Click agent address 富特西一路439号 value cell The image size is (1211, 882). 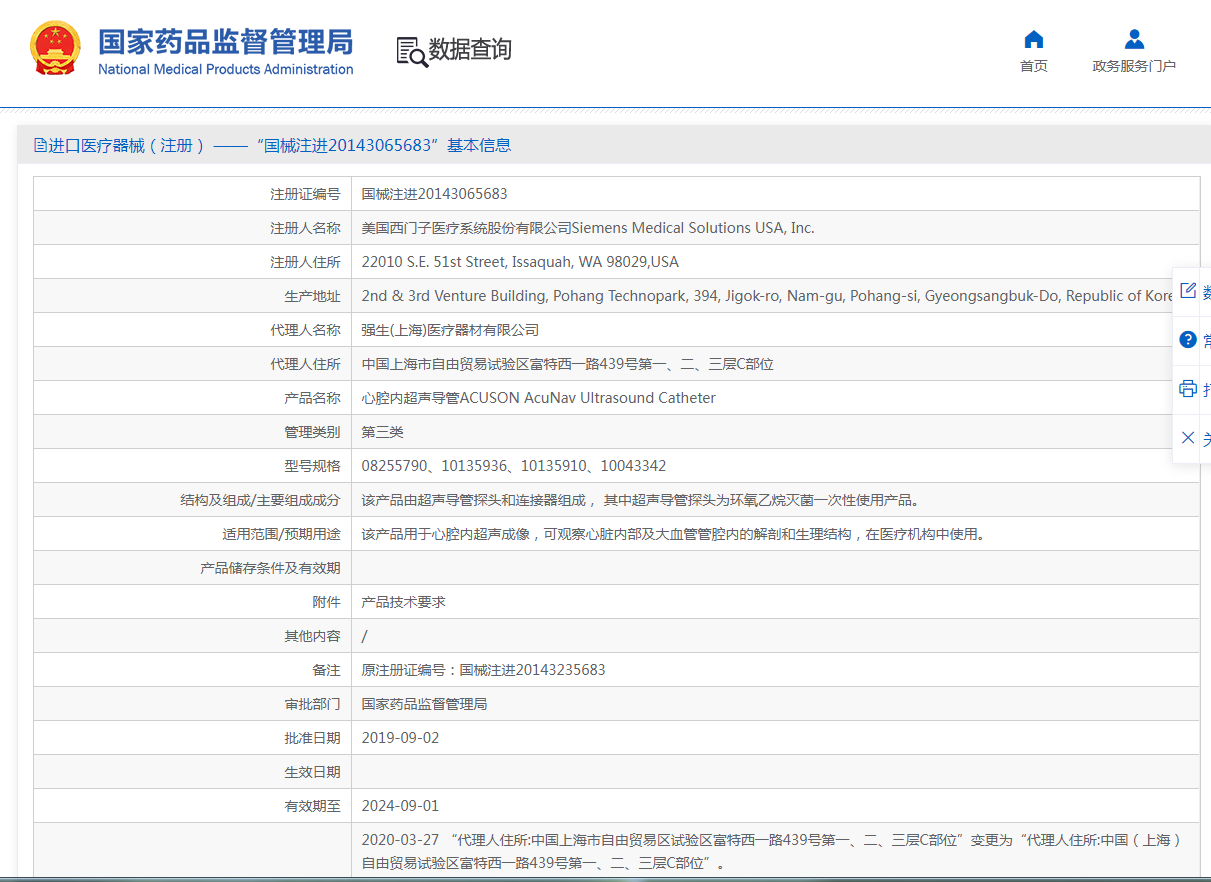[x=567, y=364]
